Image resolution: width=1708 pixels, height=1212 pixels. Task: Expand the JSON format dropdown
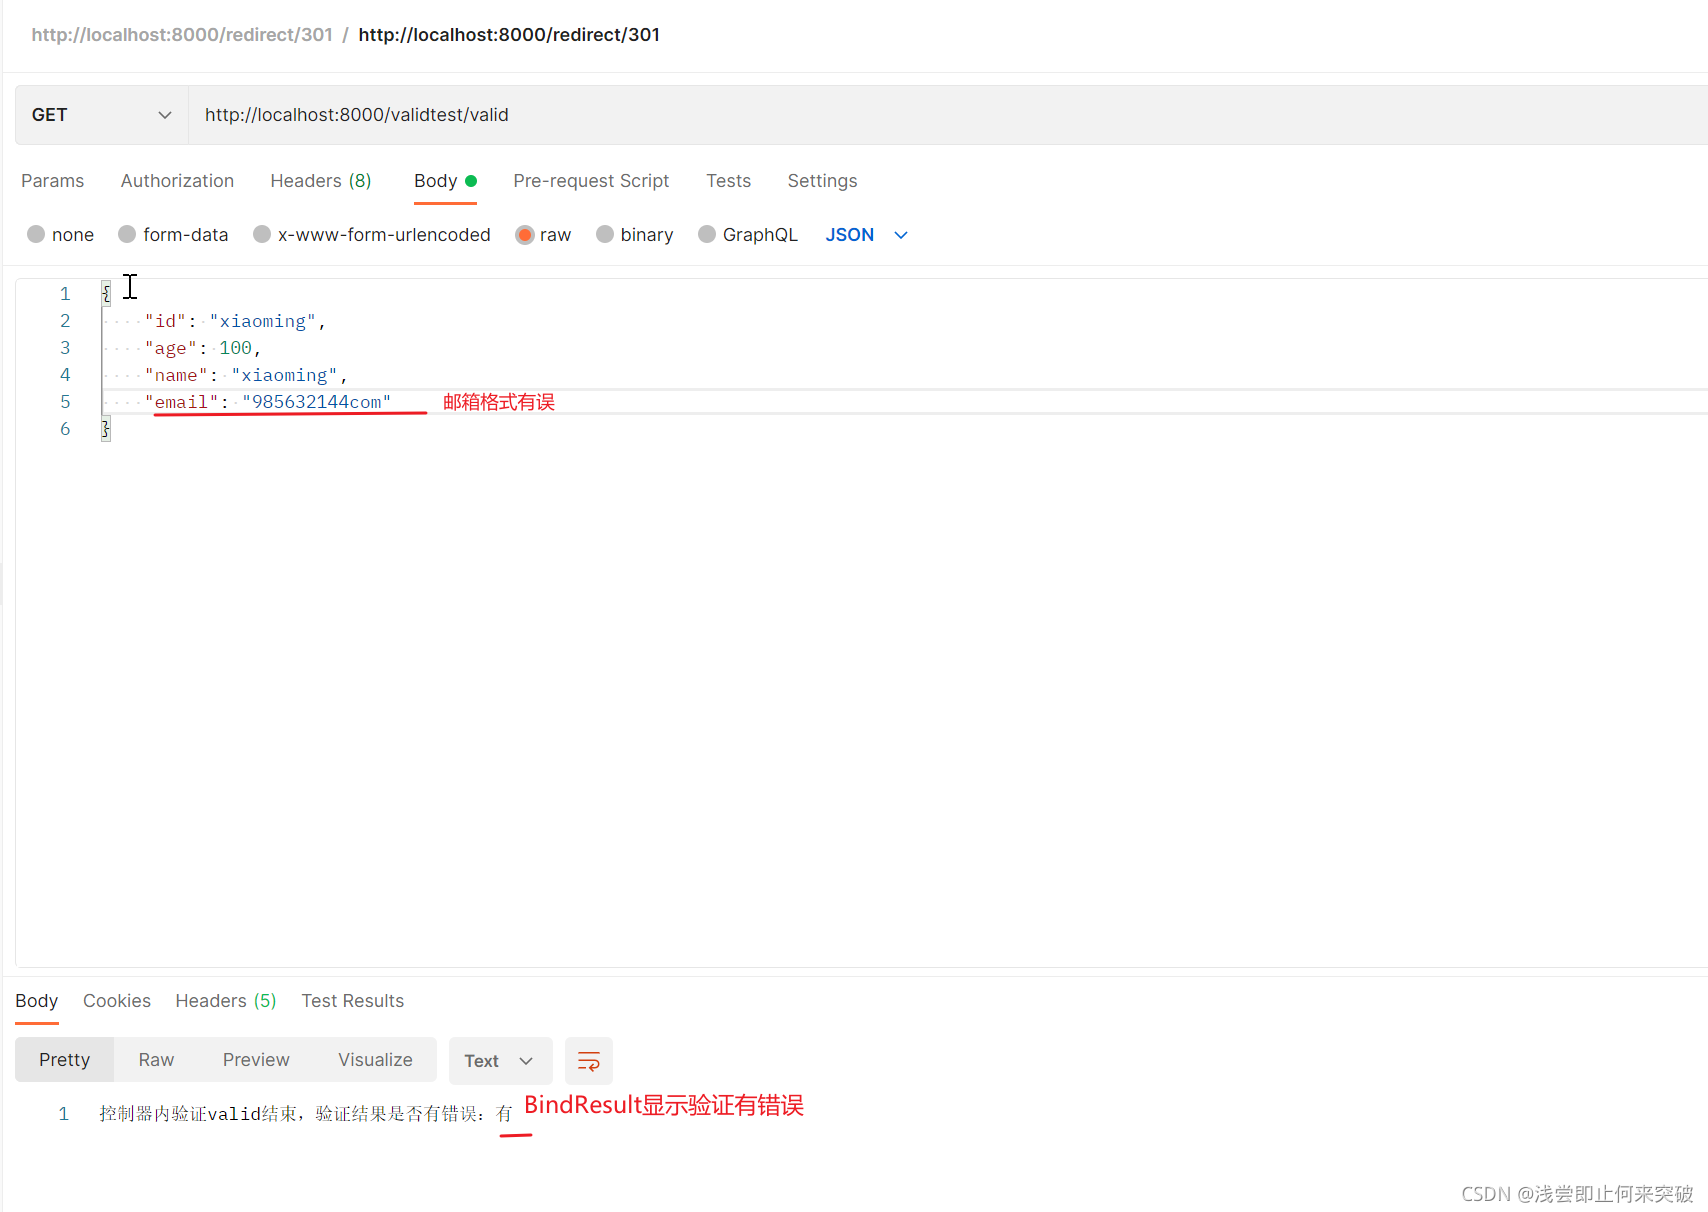click(x=867, y=235)
